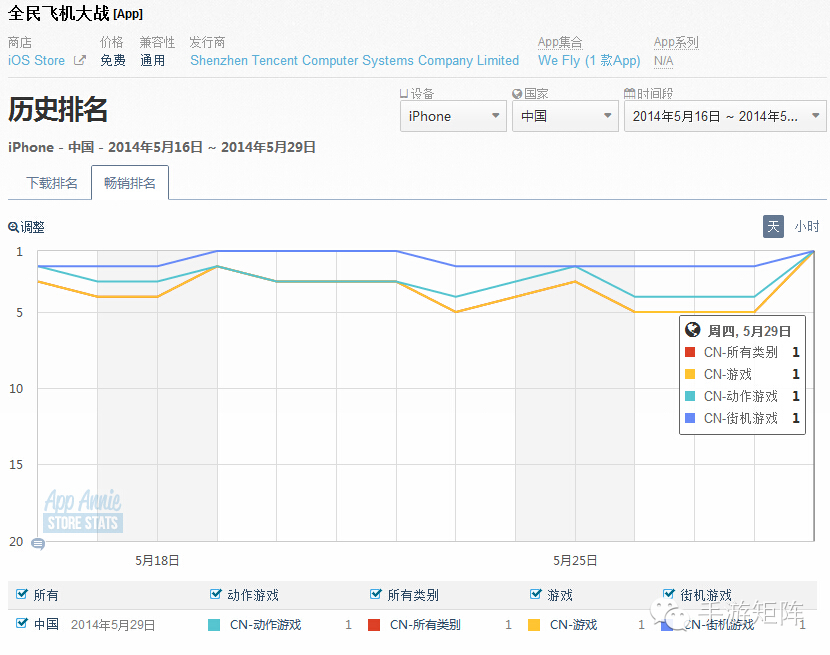Click CN-街机游戏 entry in tooltip

[x=741, y=418]
